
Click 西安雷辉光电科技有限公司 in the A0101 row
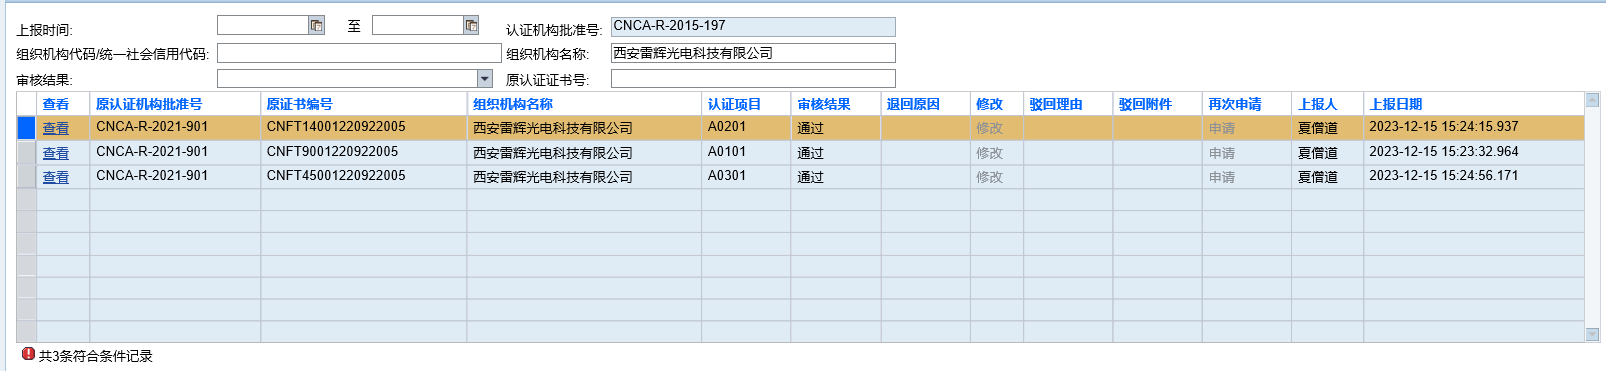pos(553,153)
